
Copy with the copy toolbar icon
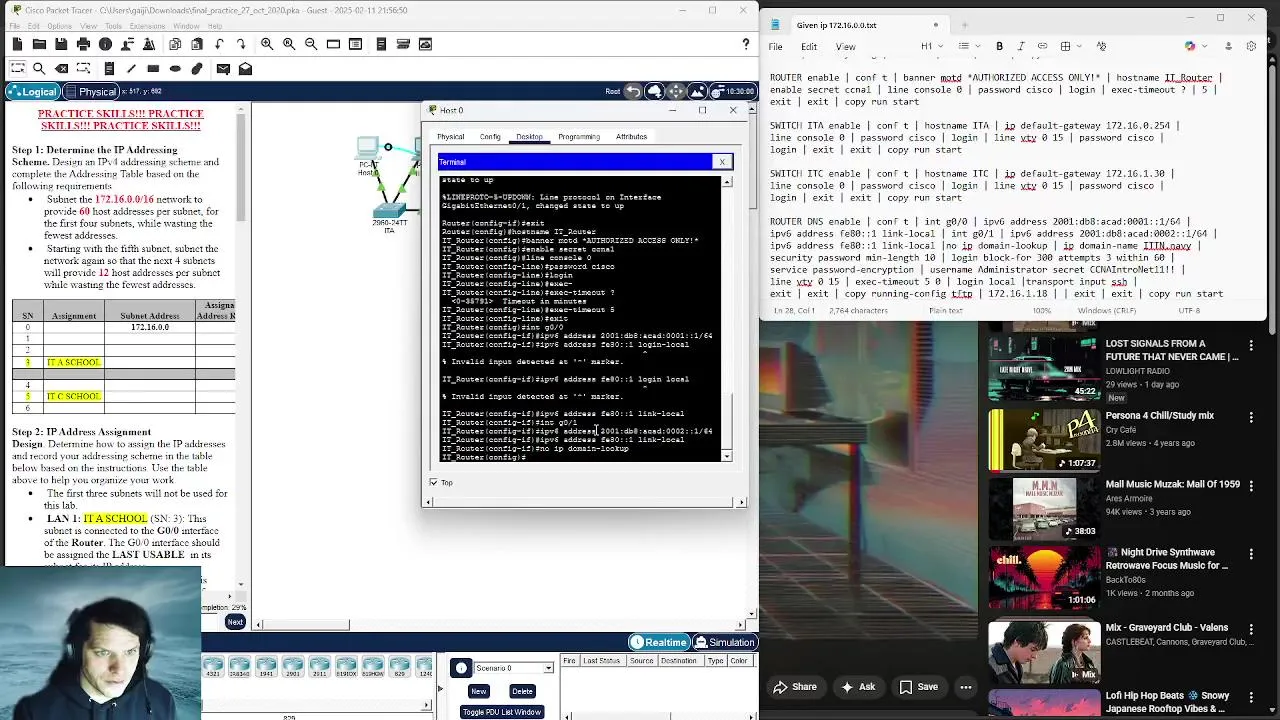pyautogui.click(x=175, y=44)
